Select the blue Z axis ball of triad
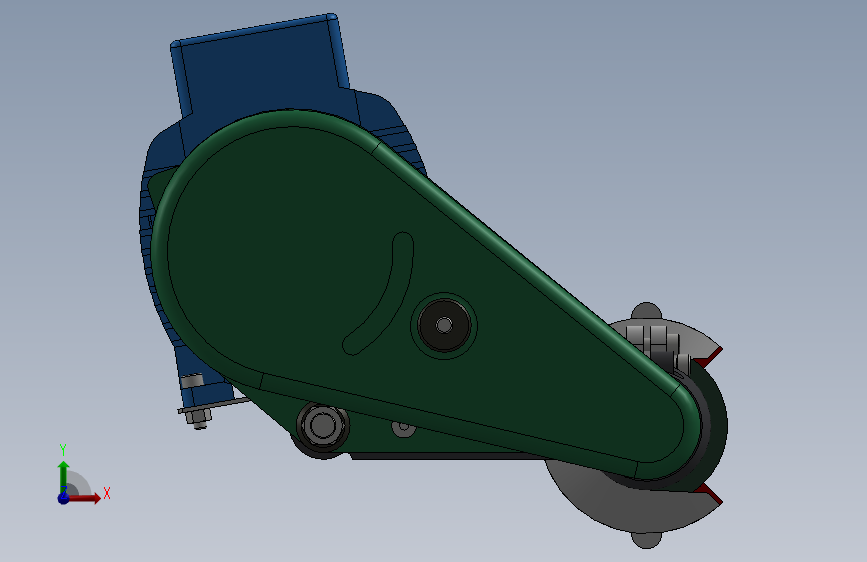 point(63,498)
